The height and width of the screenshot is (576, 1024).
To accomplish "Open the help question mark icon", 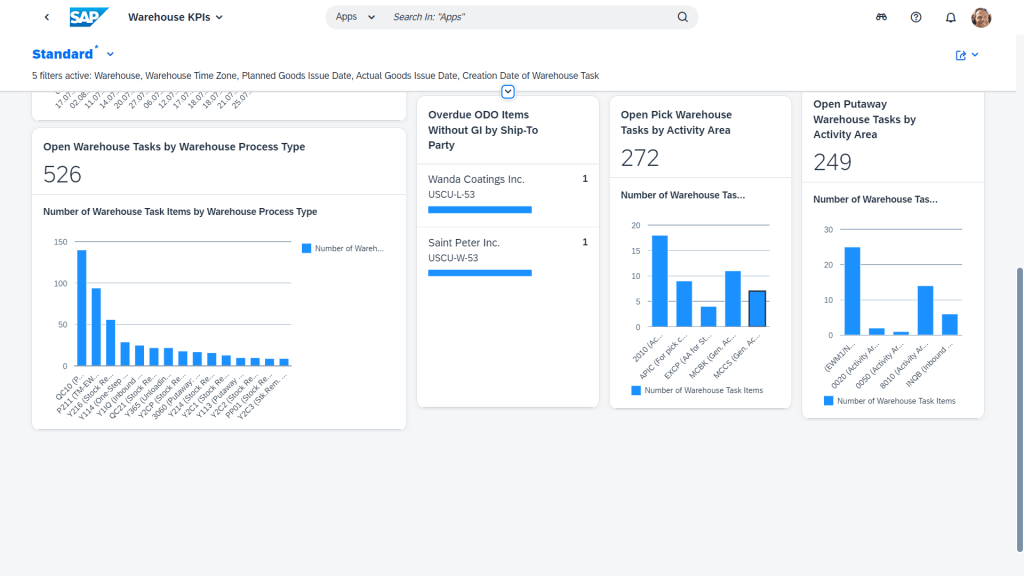I will click(x=916, y=17).
